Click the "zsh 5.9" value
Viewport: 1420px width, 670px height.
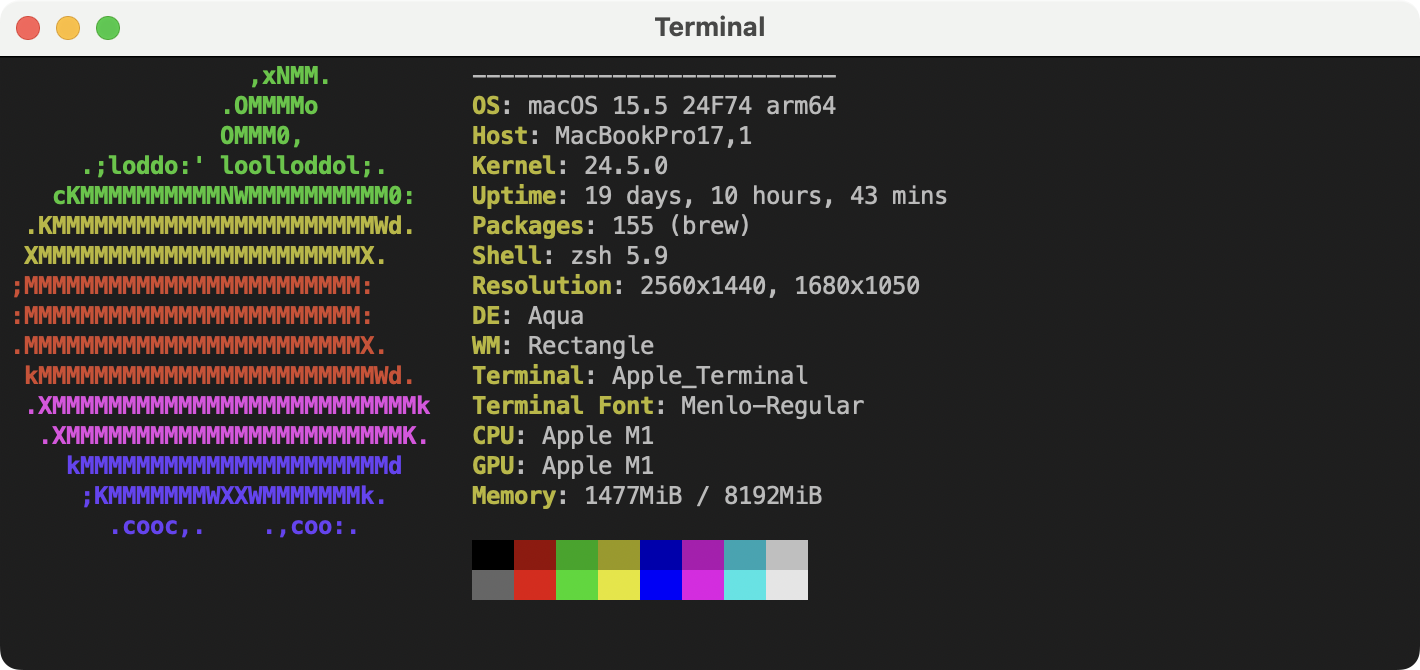coord(619,256)
